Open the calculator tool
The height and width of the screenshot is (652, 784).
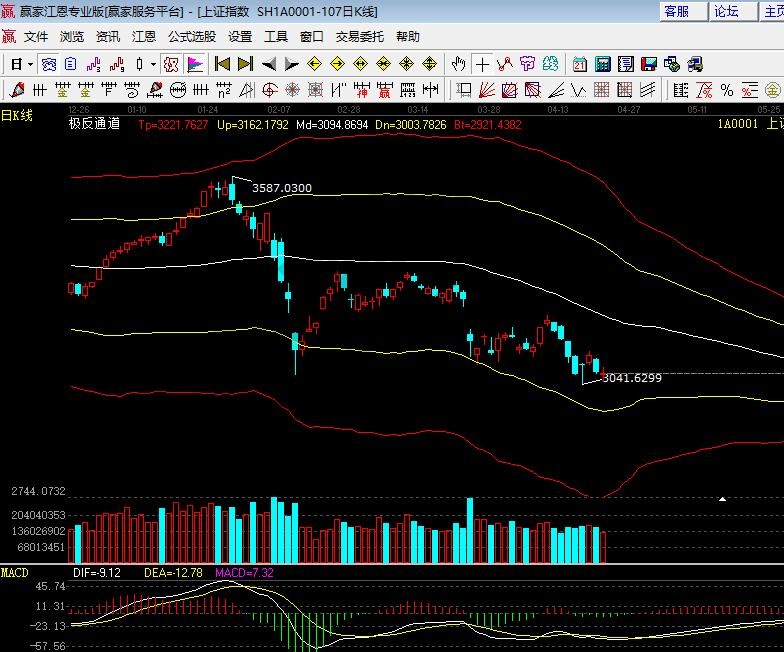[603, 64]
